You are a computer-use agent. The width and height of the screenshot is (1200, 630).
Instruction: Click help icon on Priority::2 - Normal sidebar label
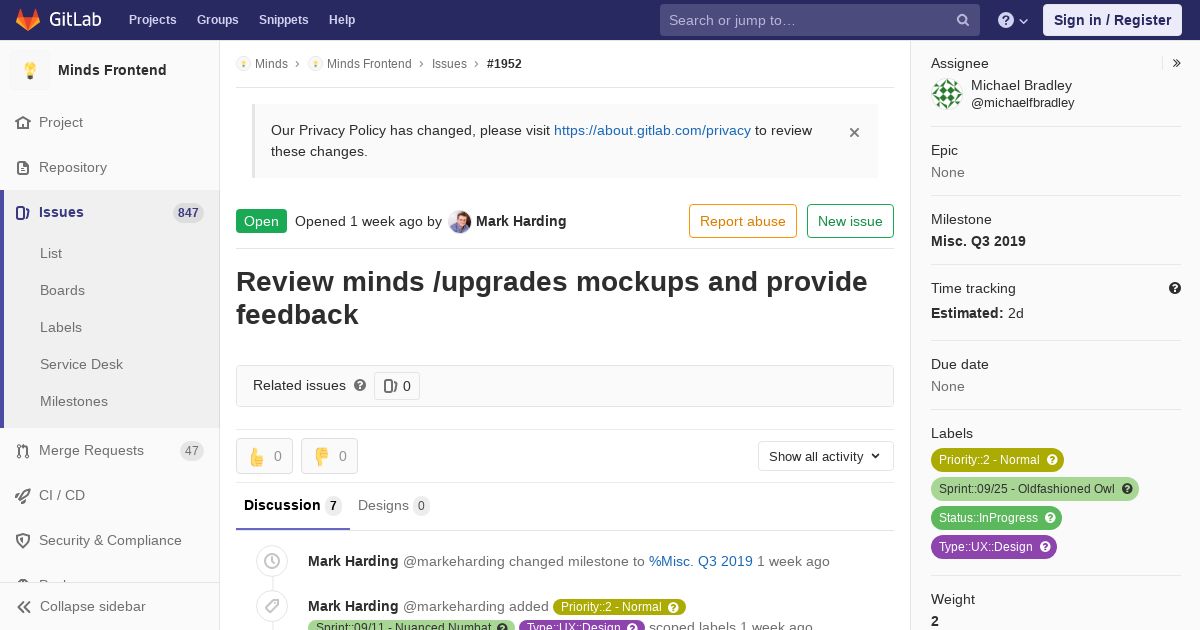[1052, 460]
